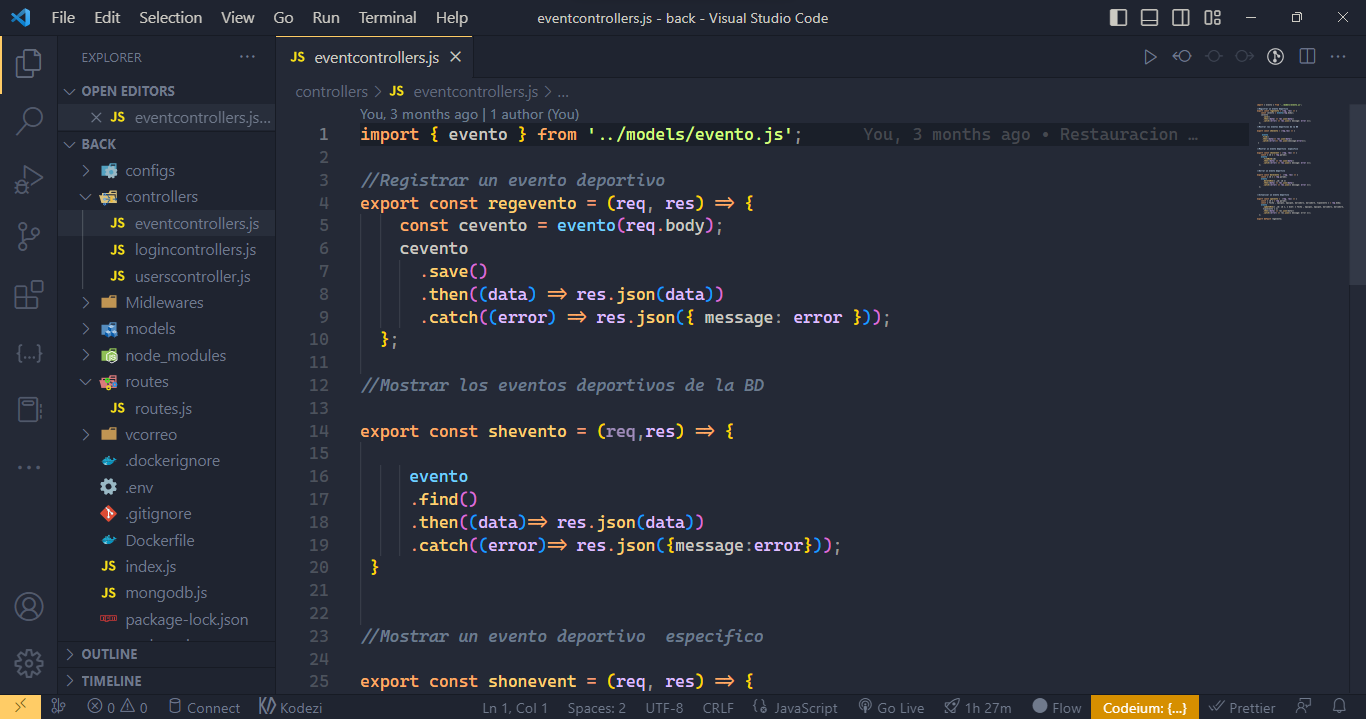The width and height of the screenshot is (1366, 719).
Task: Open the Manage gear menu
Action: (29, 663)
